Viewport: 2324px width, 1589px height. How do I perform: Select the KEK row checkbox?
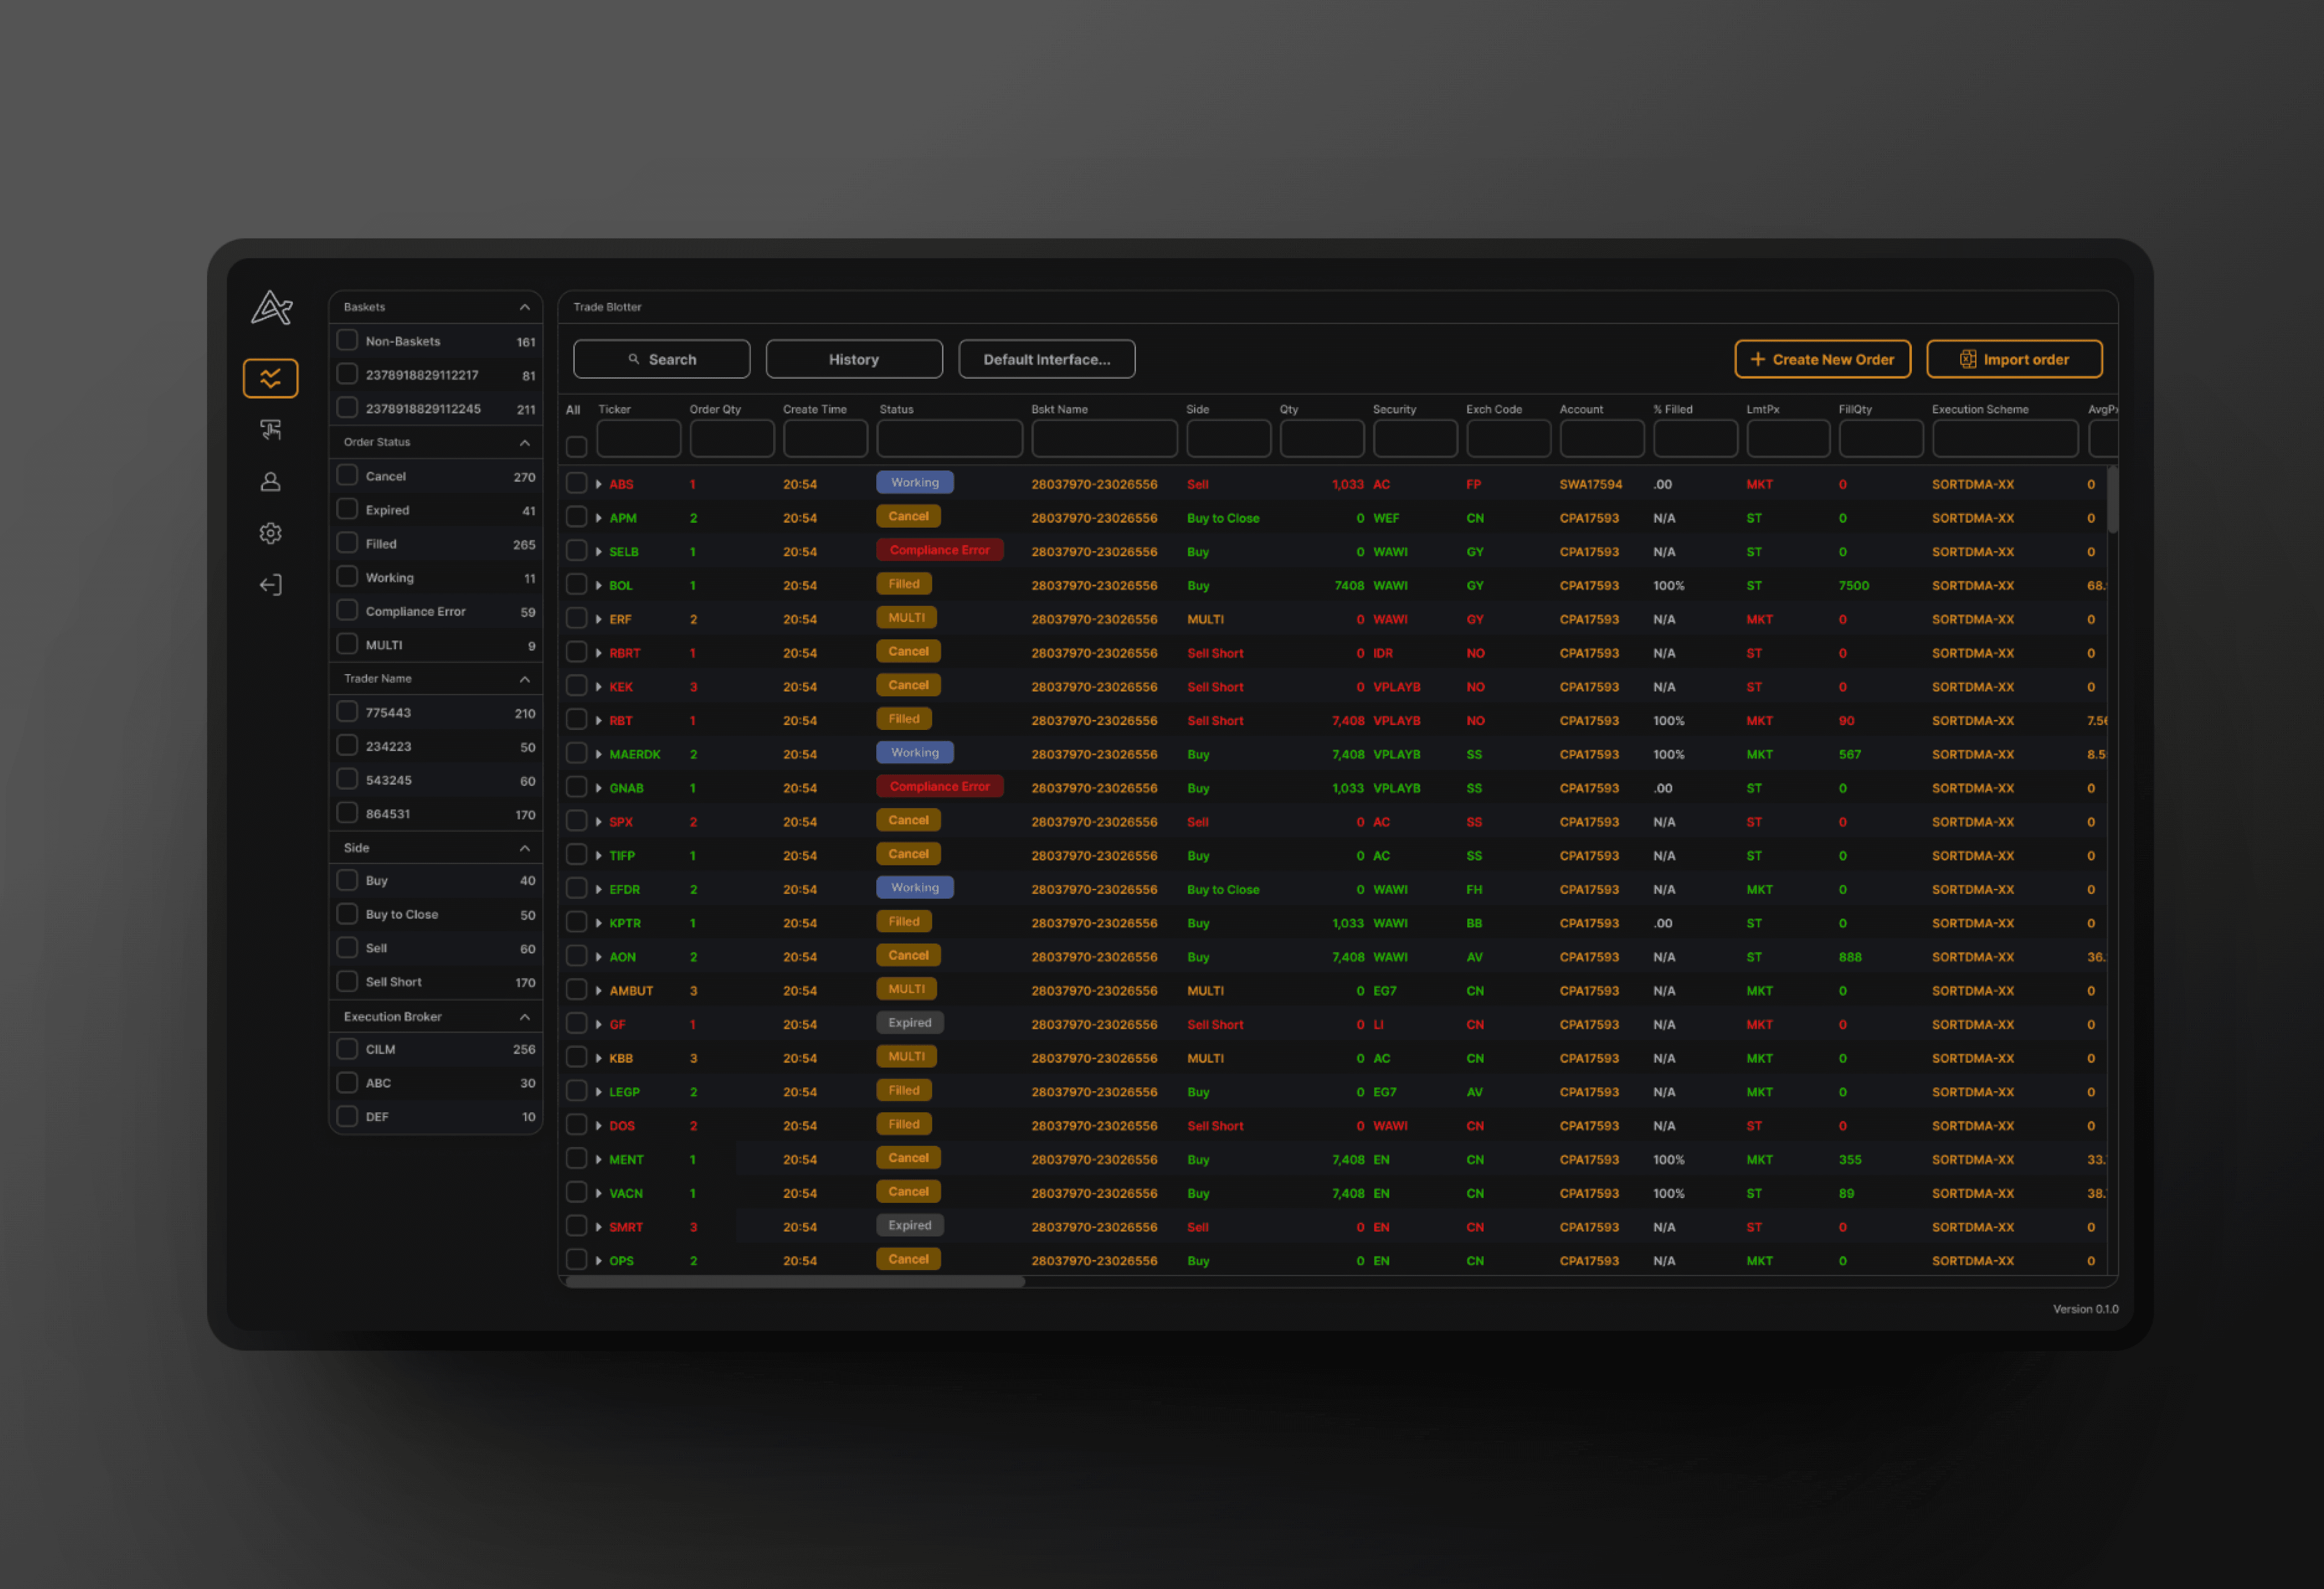click(x=577, y=686)
